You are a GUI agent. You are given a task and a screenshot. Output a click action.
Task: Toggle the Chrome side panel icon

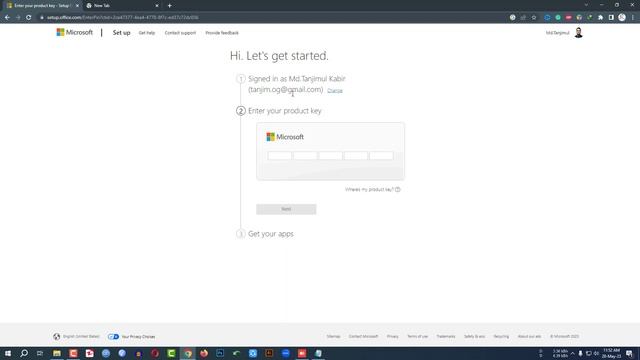click(x=611, y=18)
